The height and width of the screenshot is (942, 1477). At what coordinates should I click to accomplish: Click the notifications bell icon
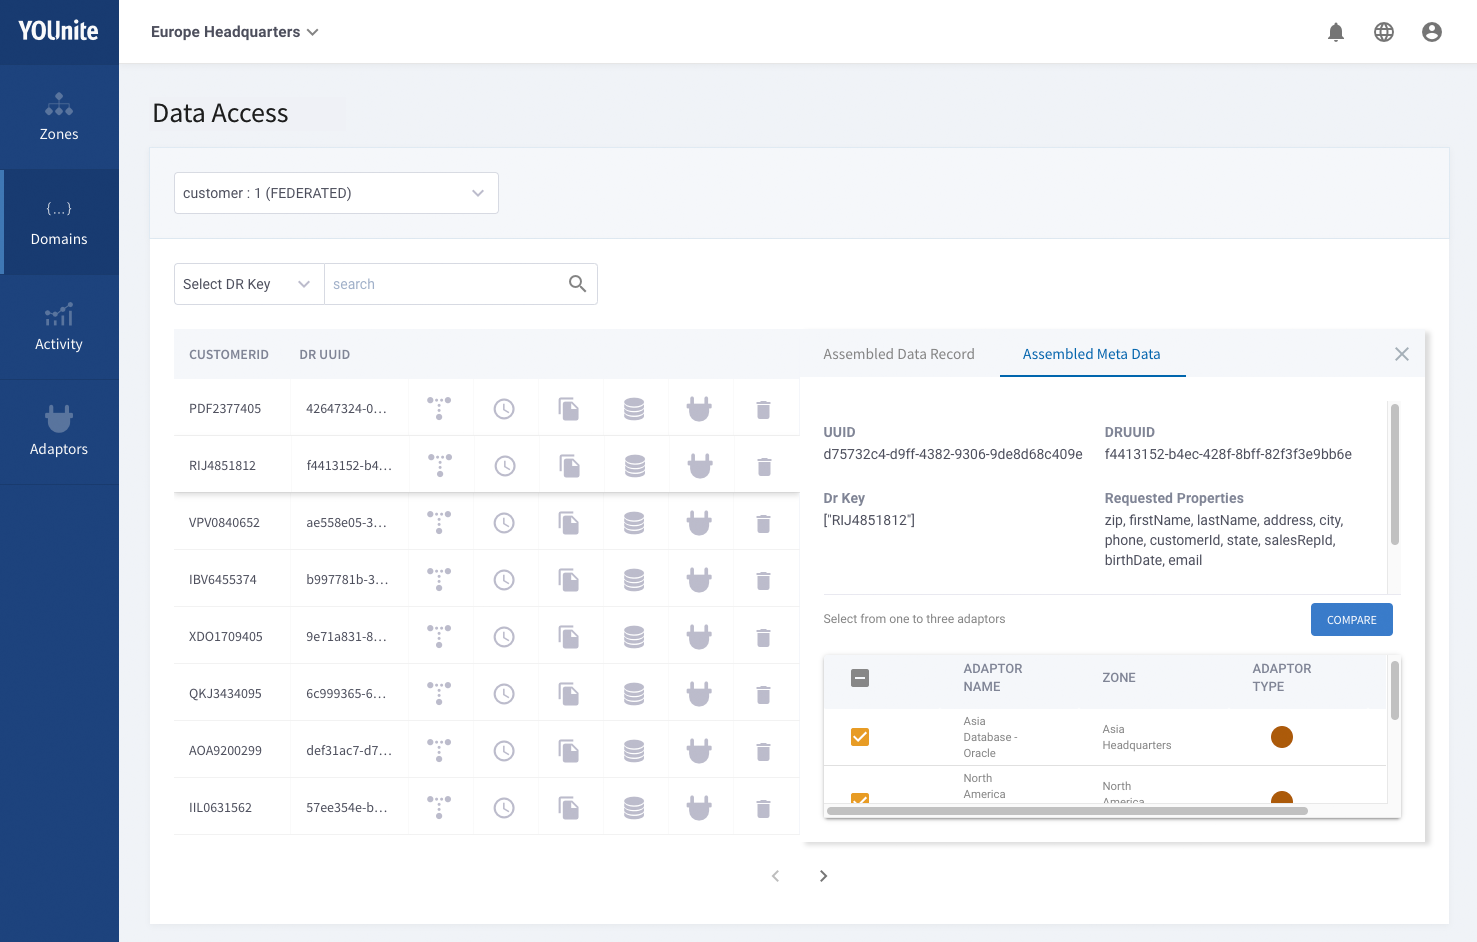click(1336, 32)
